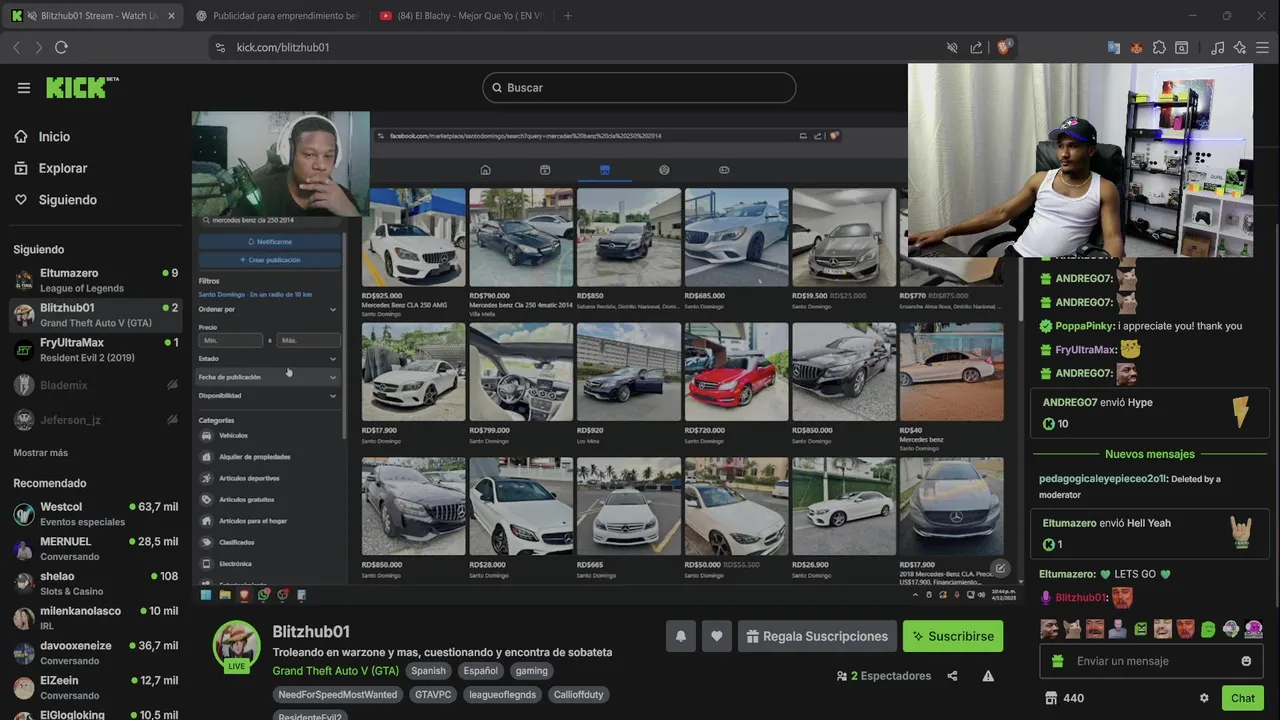Select FryUltraMax in the followed list
The image size is (1280, 720).
click(95, 350)
